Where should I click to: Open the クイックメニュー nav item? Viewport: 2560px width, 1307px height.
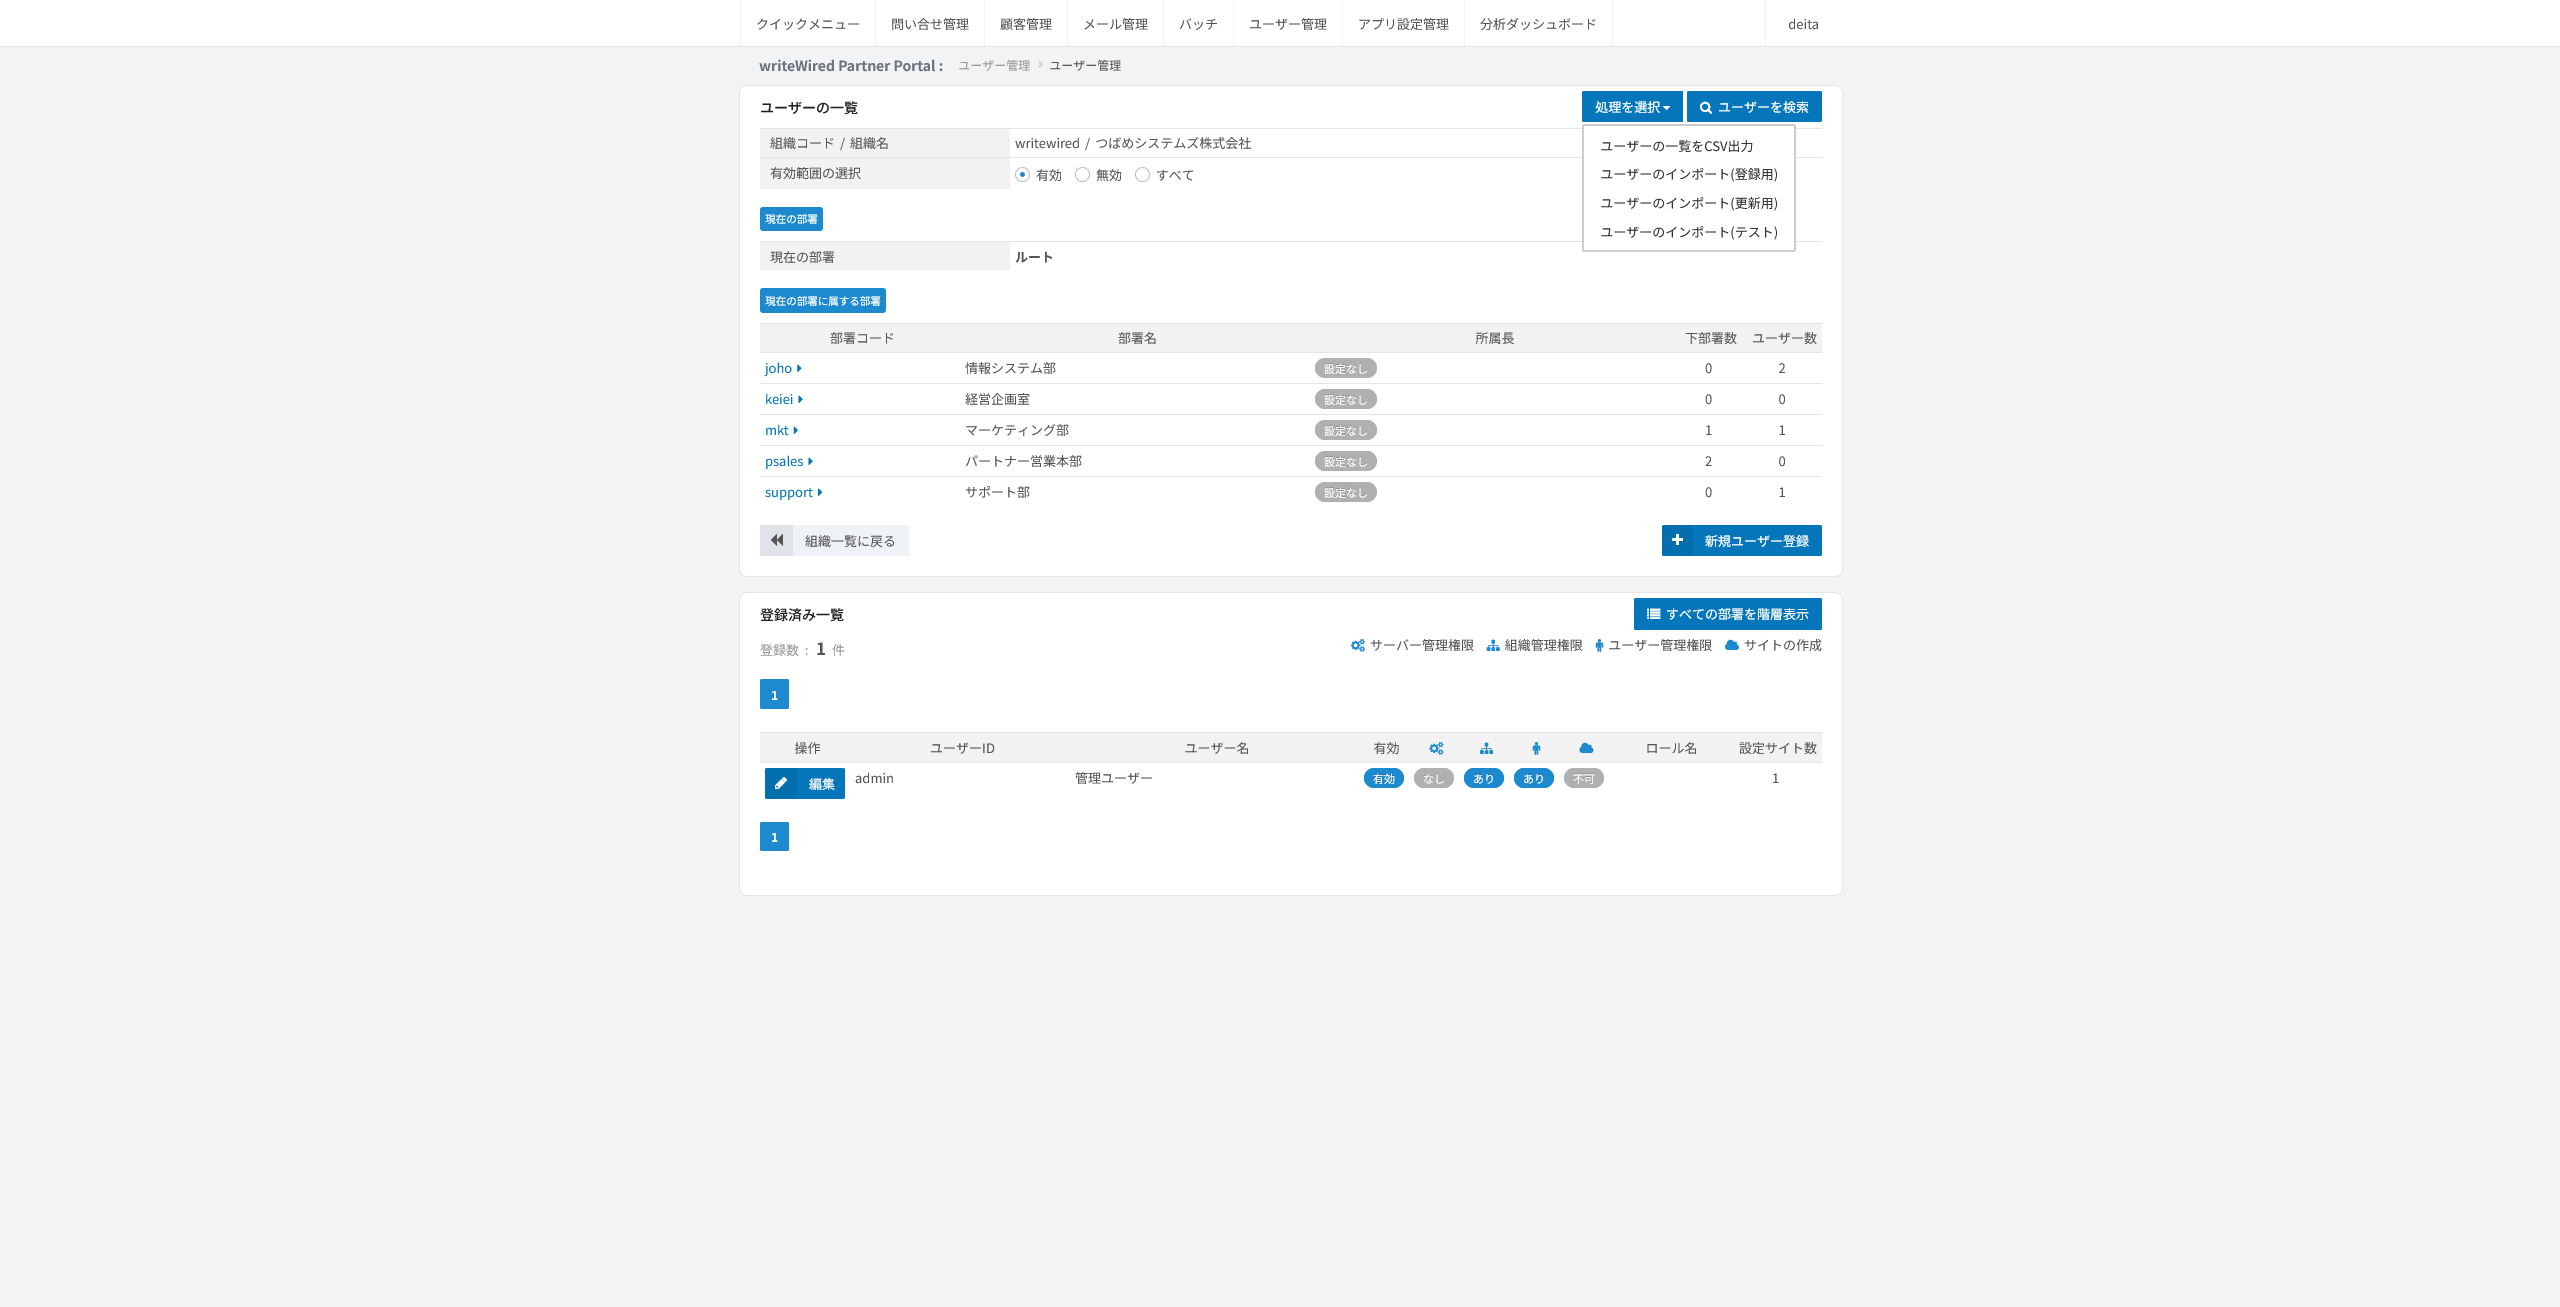(x=808, y=24)
